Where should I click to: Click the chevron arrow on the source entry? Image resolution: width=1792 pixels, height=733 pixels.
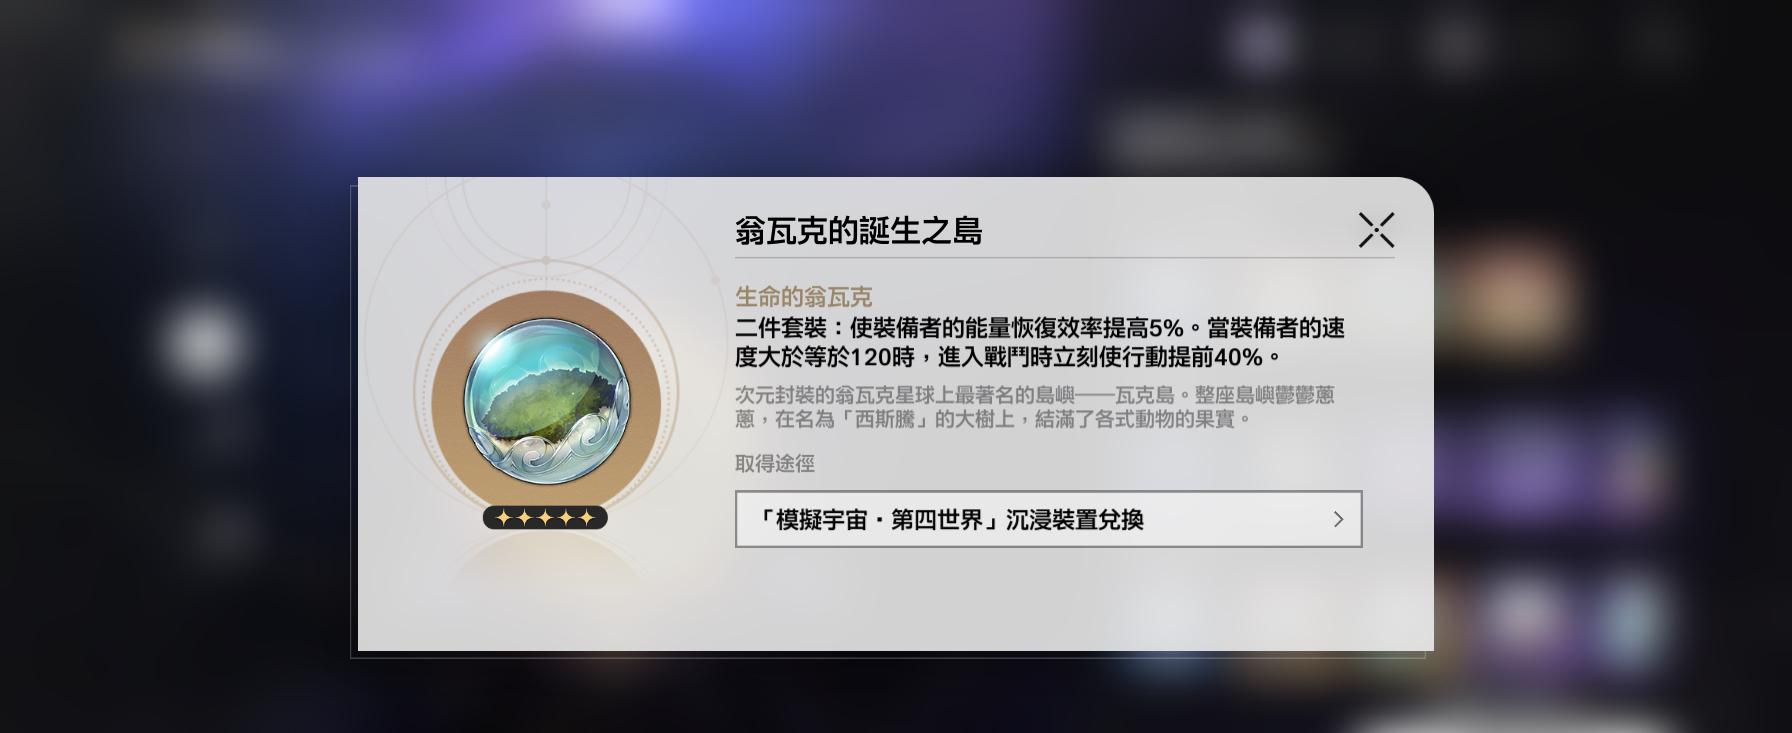pos(1338,519)
